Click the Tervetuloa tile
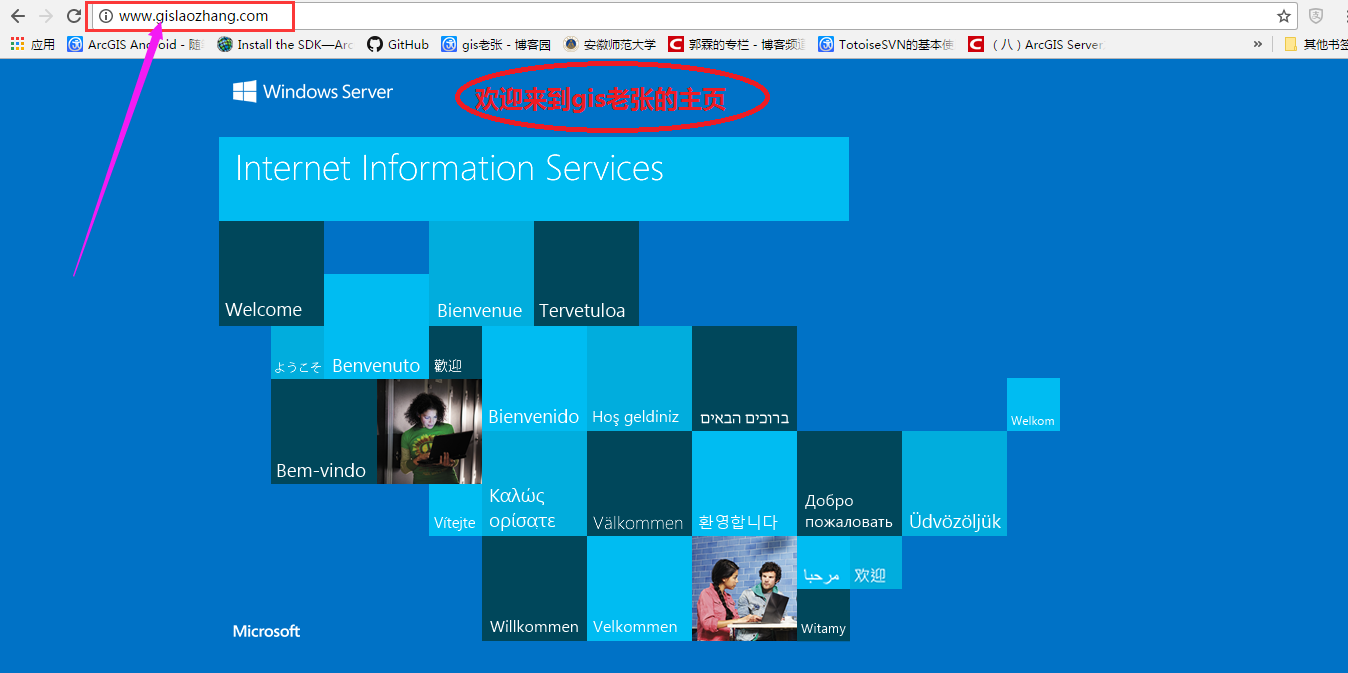This screenshot has width=1348, height=673. click(586, 273)
